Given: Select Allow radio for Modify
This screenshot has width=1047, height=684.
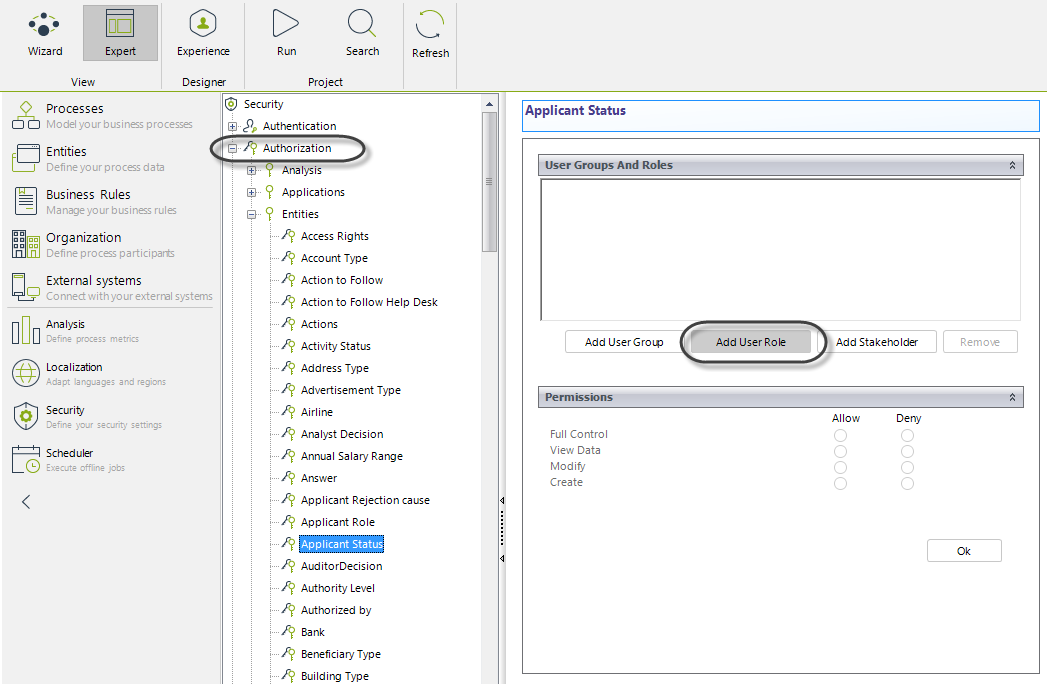Looking at the screenshot, I should [x=840, y=467].
